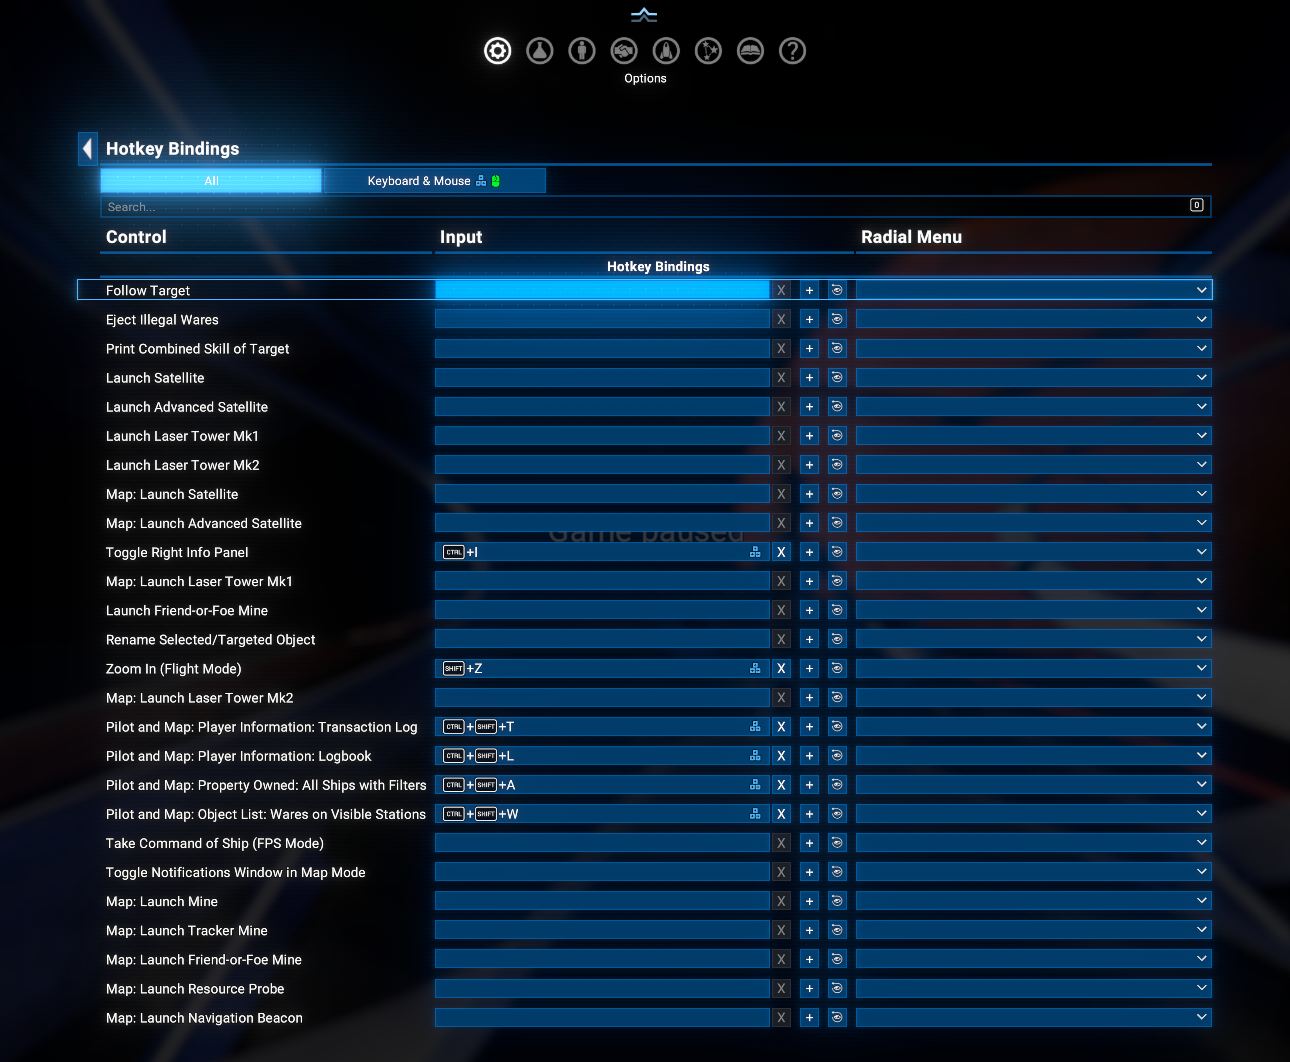Switch to the All tab
This screenshot has height=1062, width=1290.
click(211, 181)
